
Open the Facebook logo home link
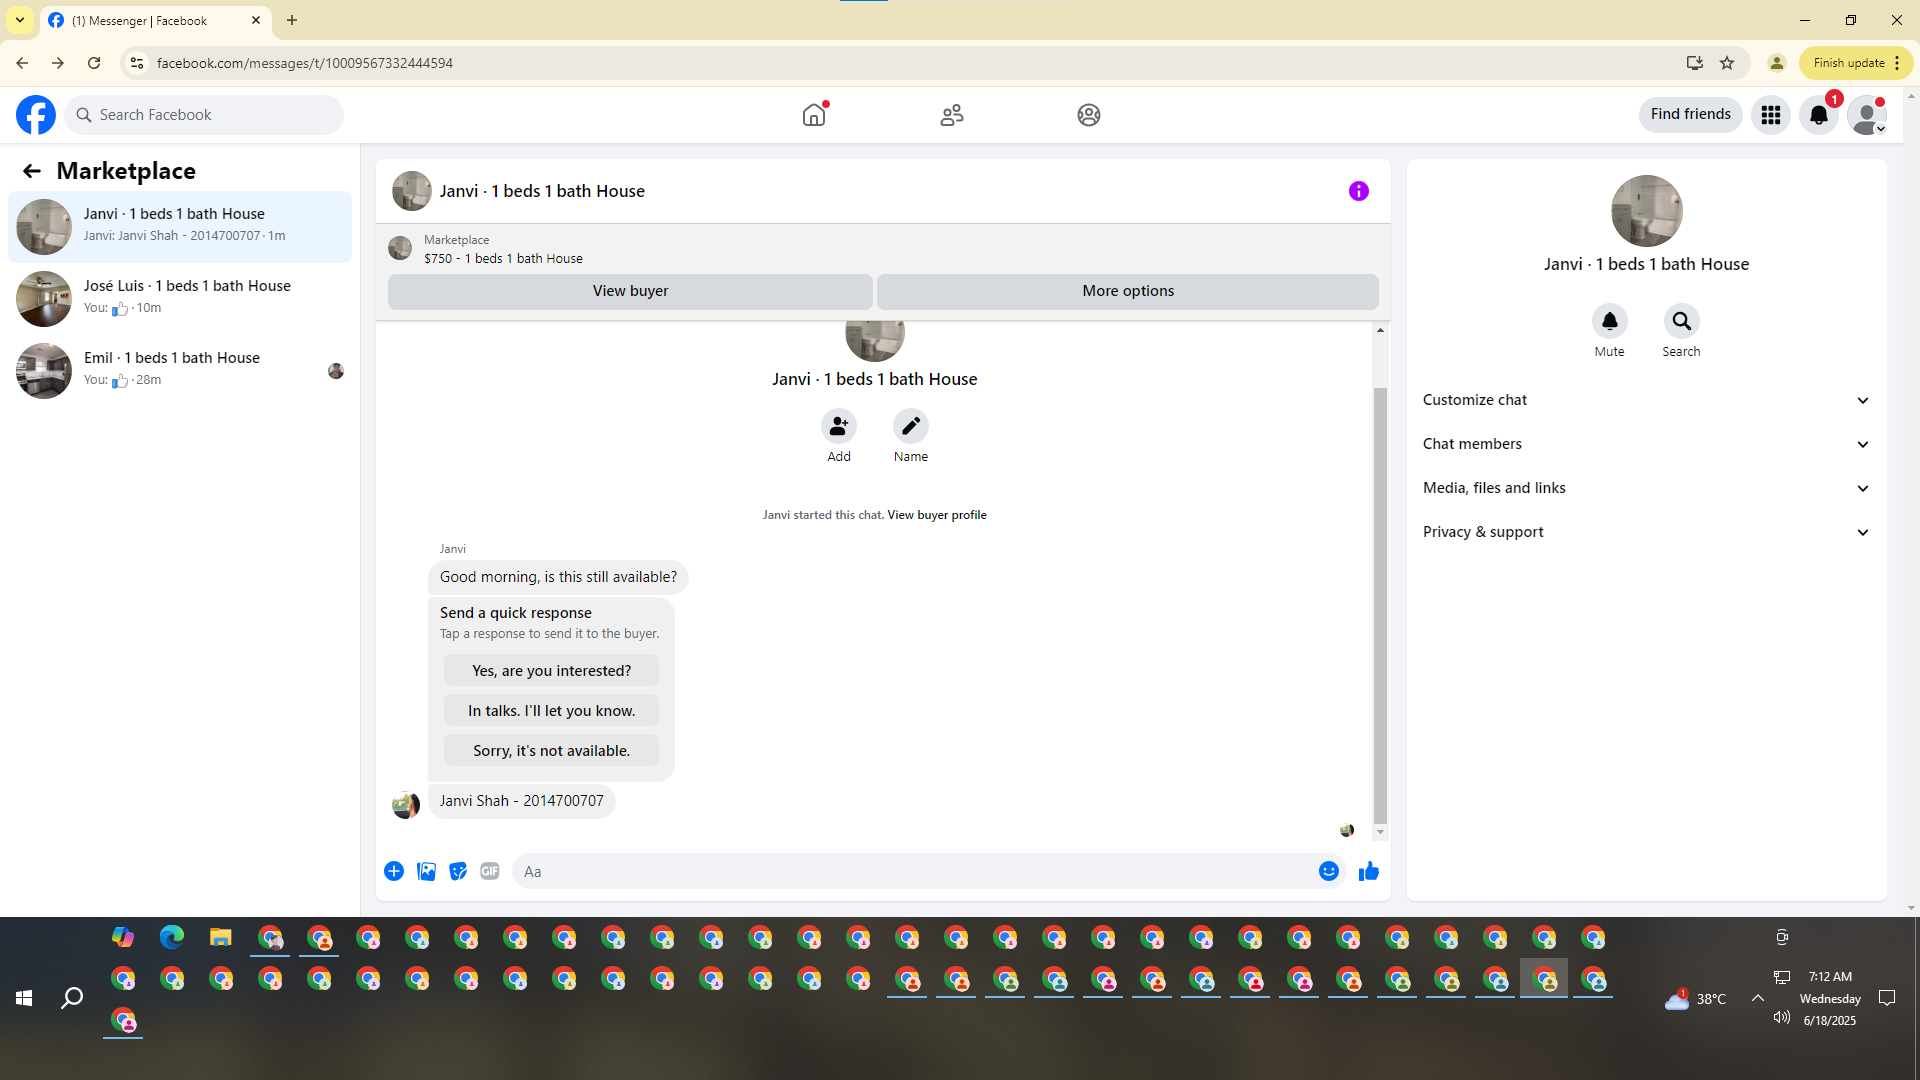pos(36,115)
